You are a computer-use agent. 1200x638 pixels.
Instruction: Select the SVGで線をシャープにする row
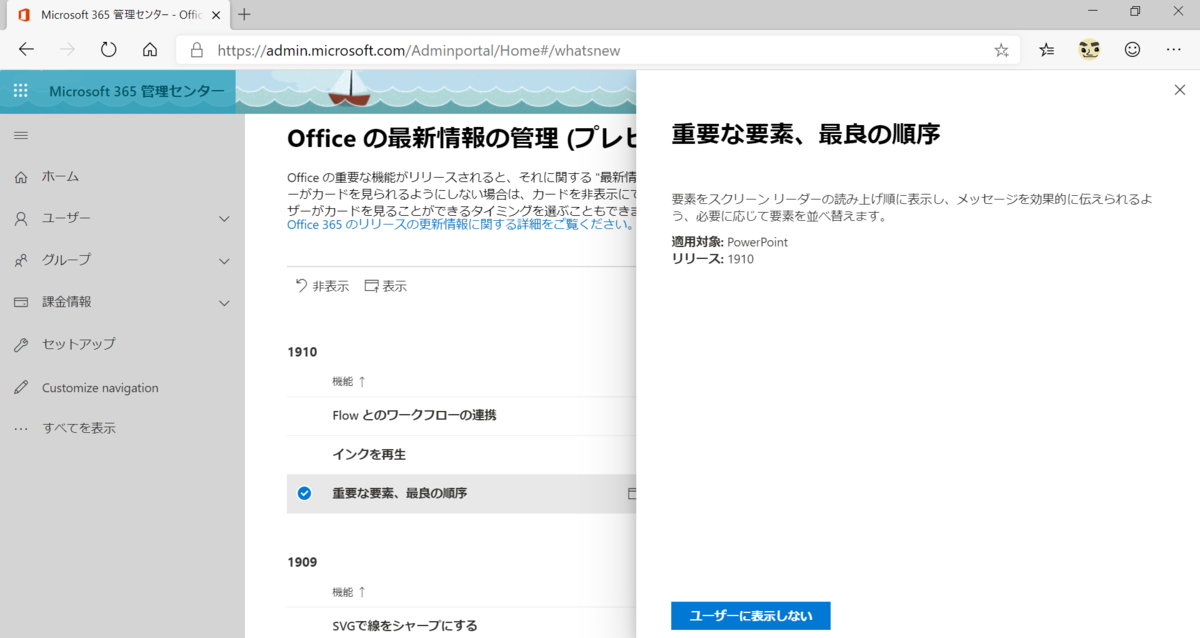point(461,626)
